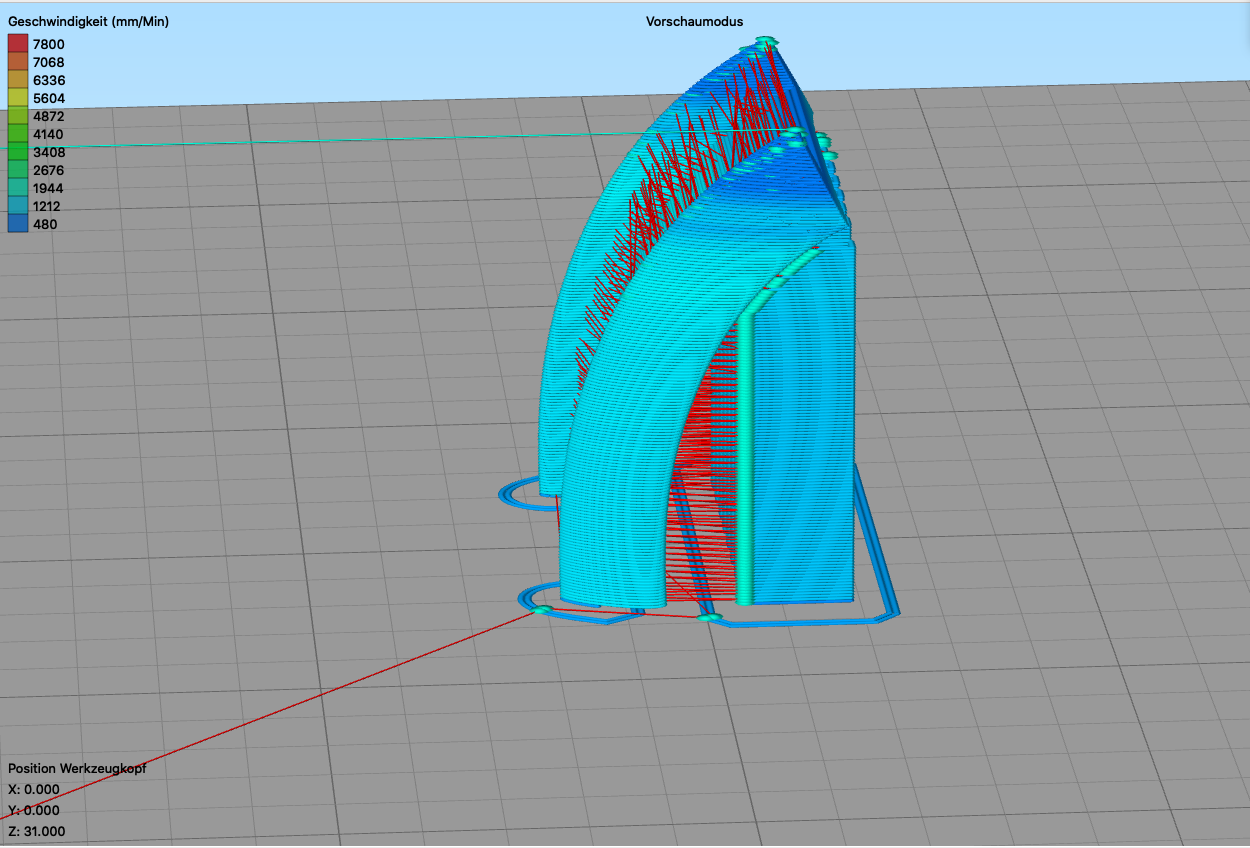Click the yellow 5604 legend swatch
1250x848 pixels.
click(x=18, y=98)
